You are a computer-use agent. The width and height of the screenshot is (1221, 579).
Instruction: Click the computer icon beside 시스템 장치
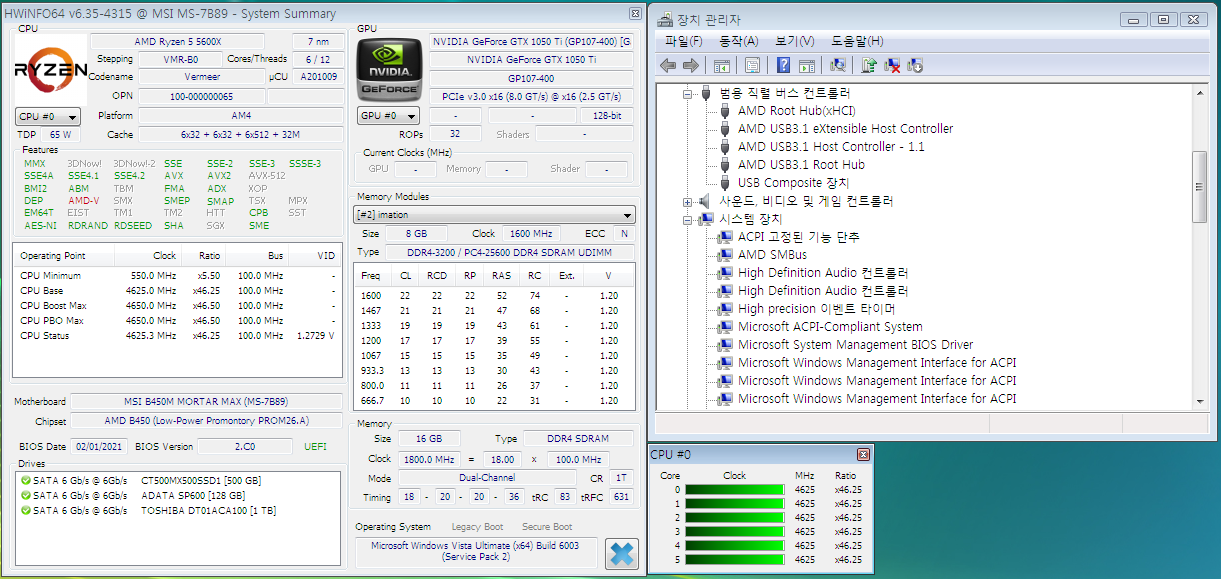tap(706, 219)
